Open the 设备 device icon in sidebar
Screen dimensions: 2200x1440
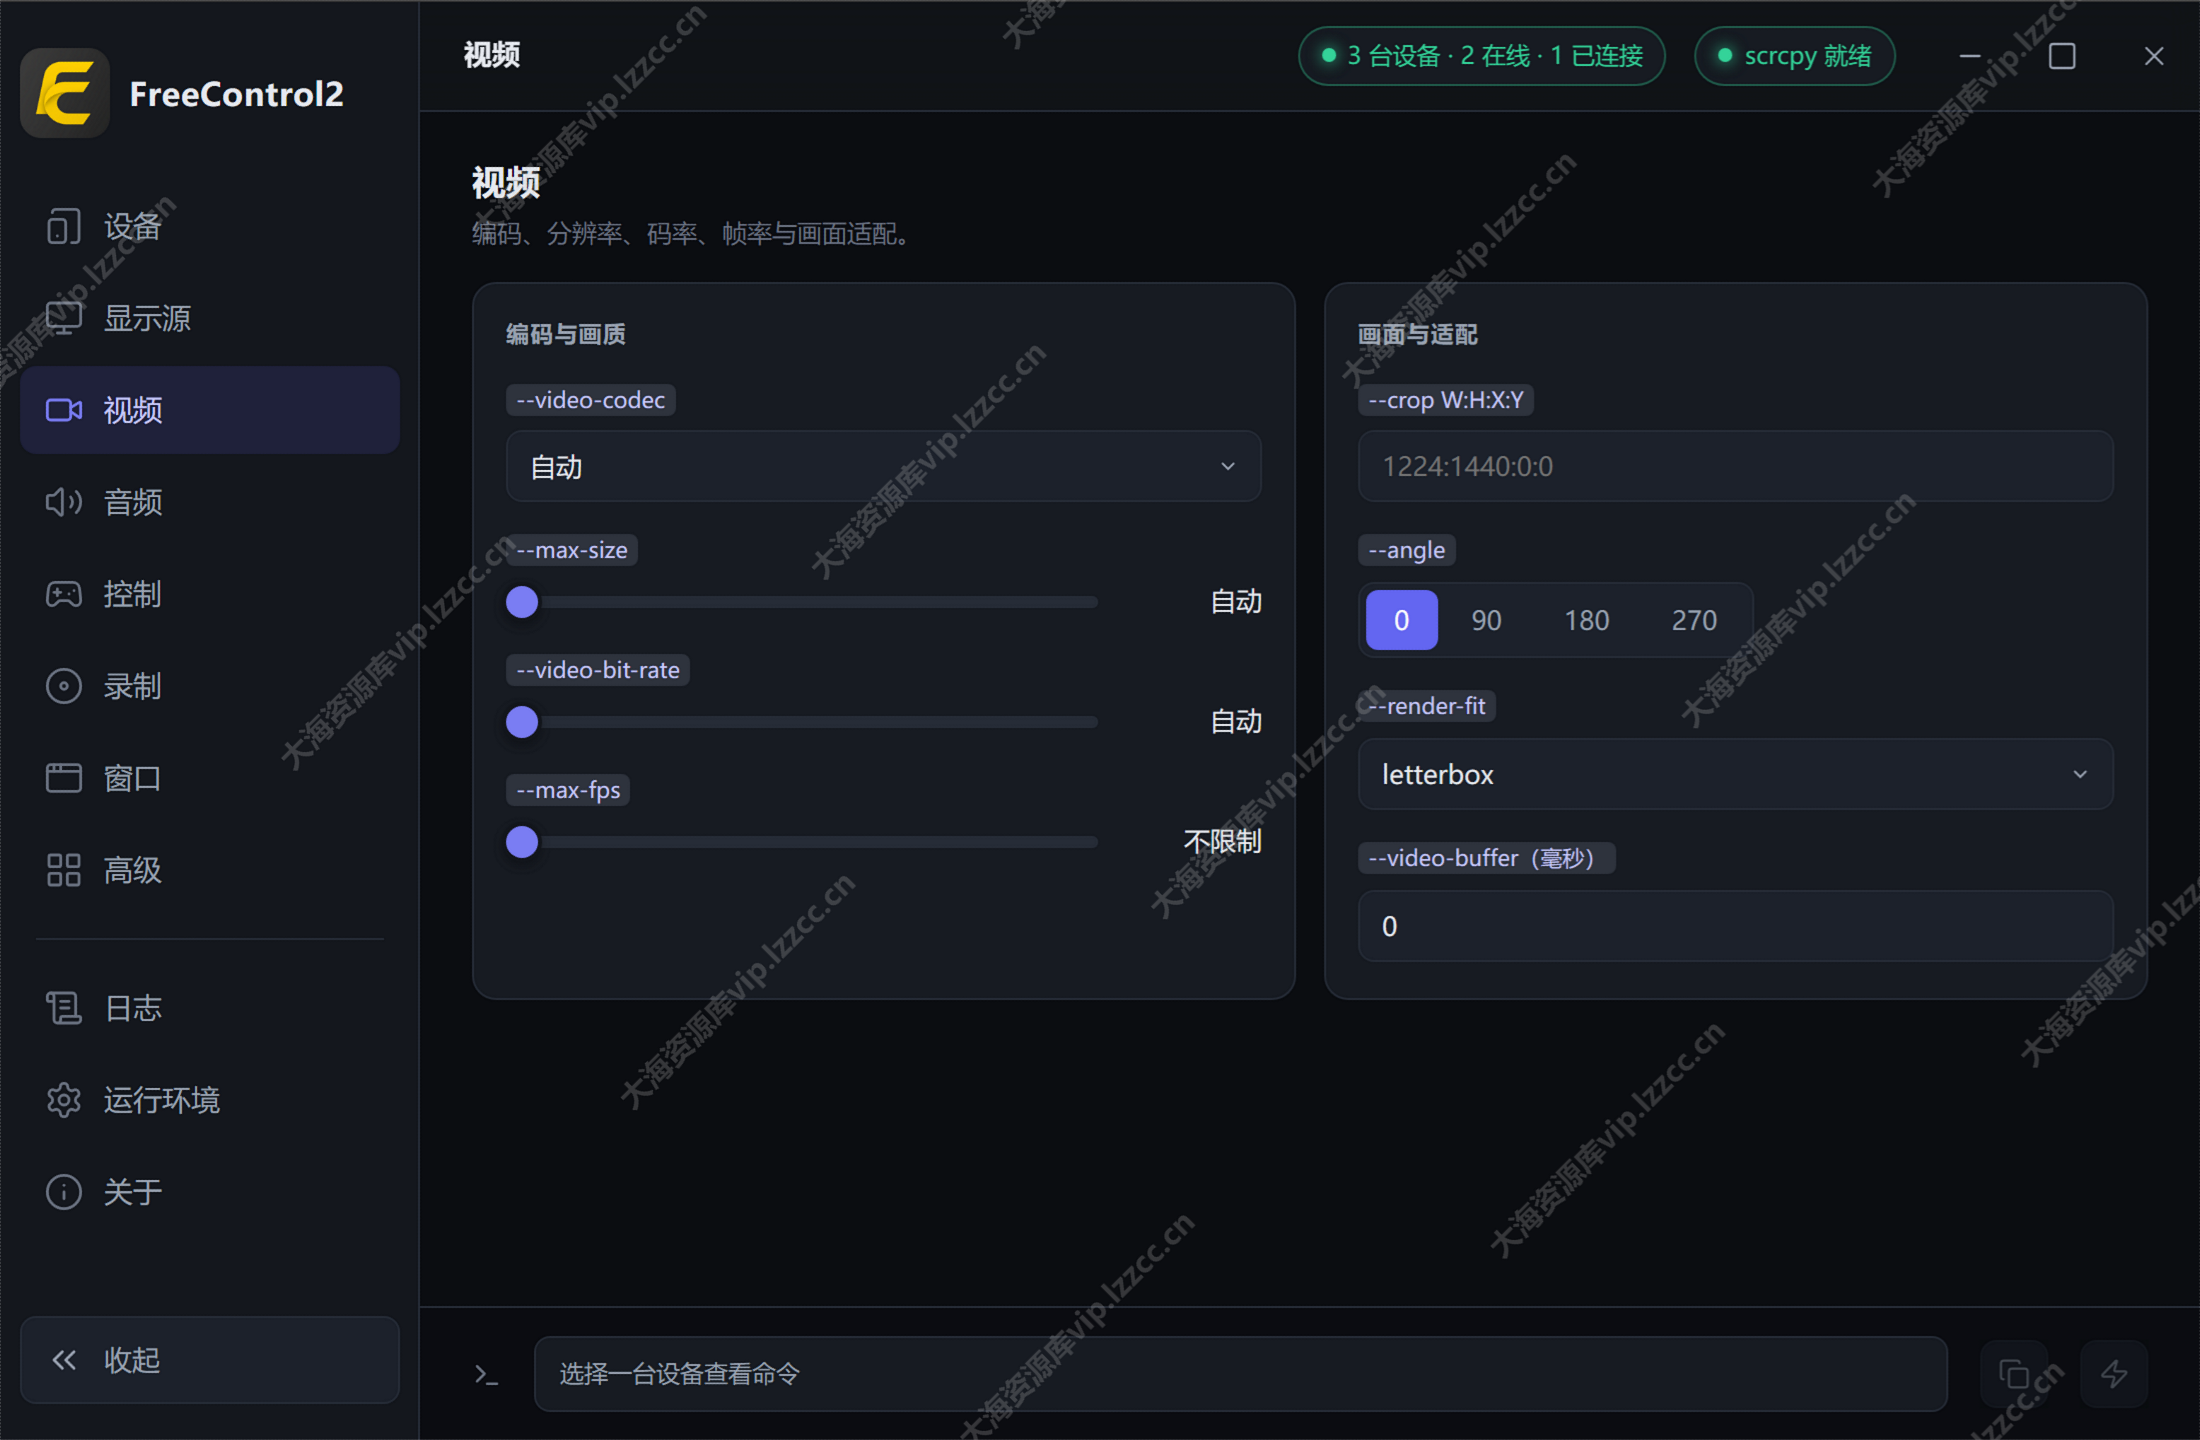point(63,227)
